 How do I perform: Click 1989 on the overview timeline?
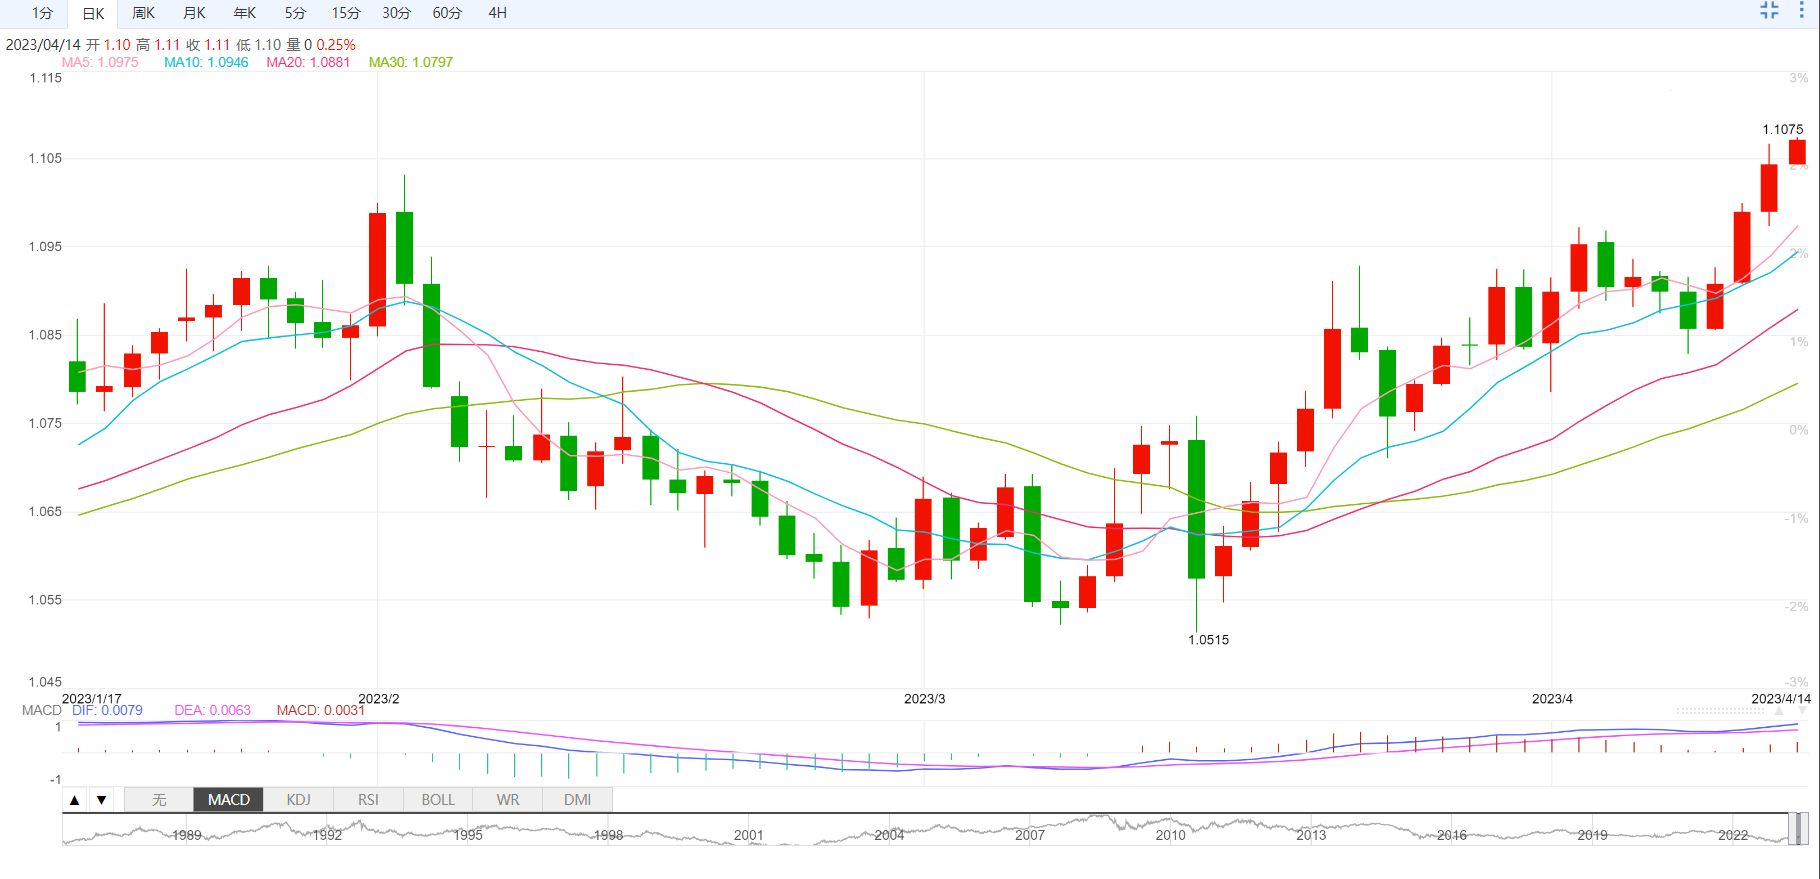point(186,835)
